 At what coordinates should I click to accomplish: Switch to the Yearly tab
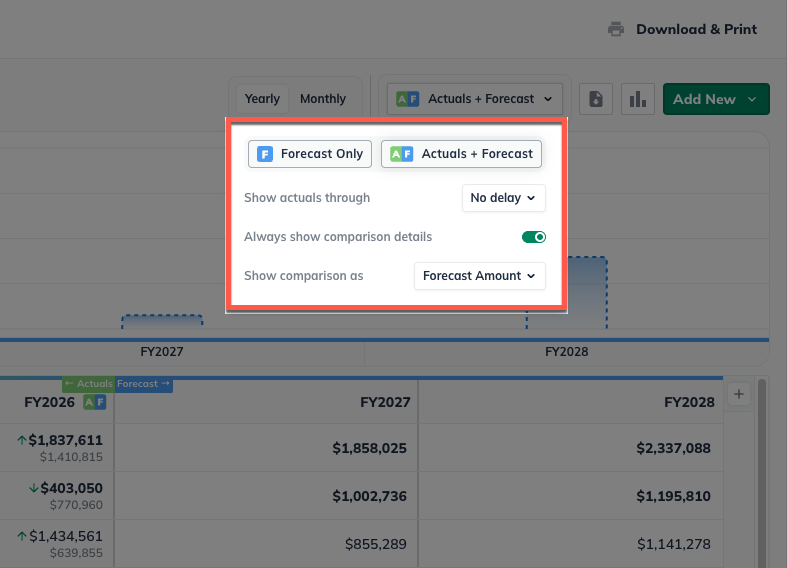click(262, 99)
